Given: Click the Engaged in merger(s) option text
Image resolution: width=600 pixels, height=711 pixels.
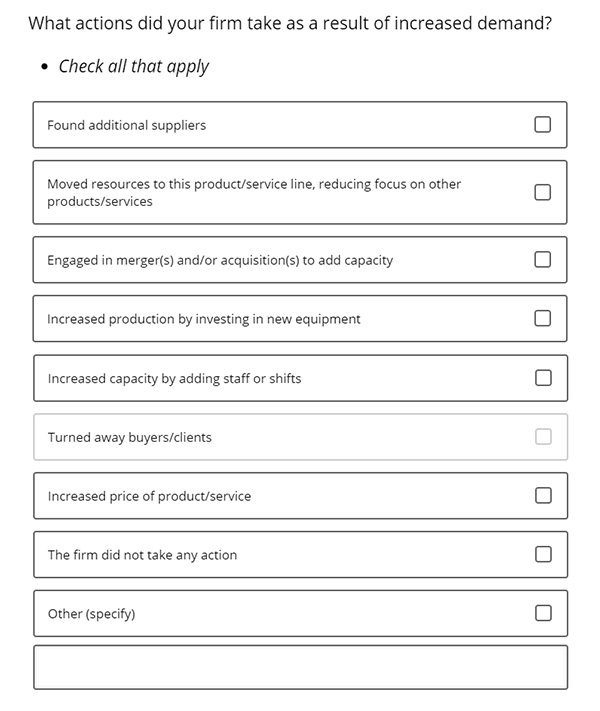Looking at the screenshot, I should (220, 260).
